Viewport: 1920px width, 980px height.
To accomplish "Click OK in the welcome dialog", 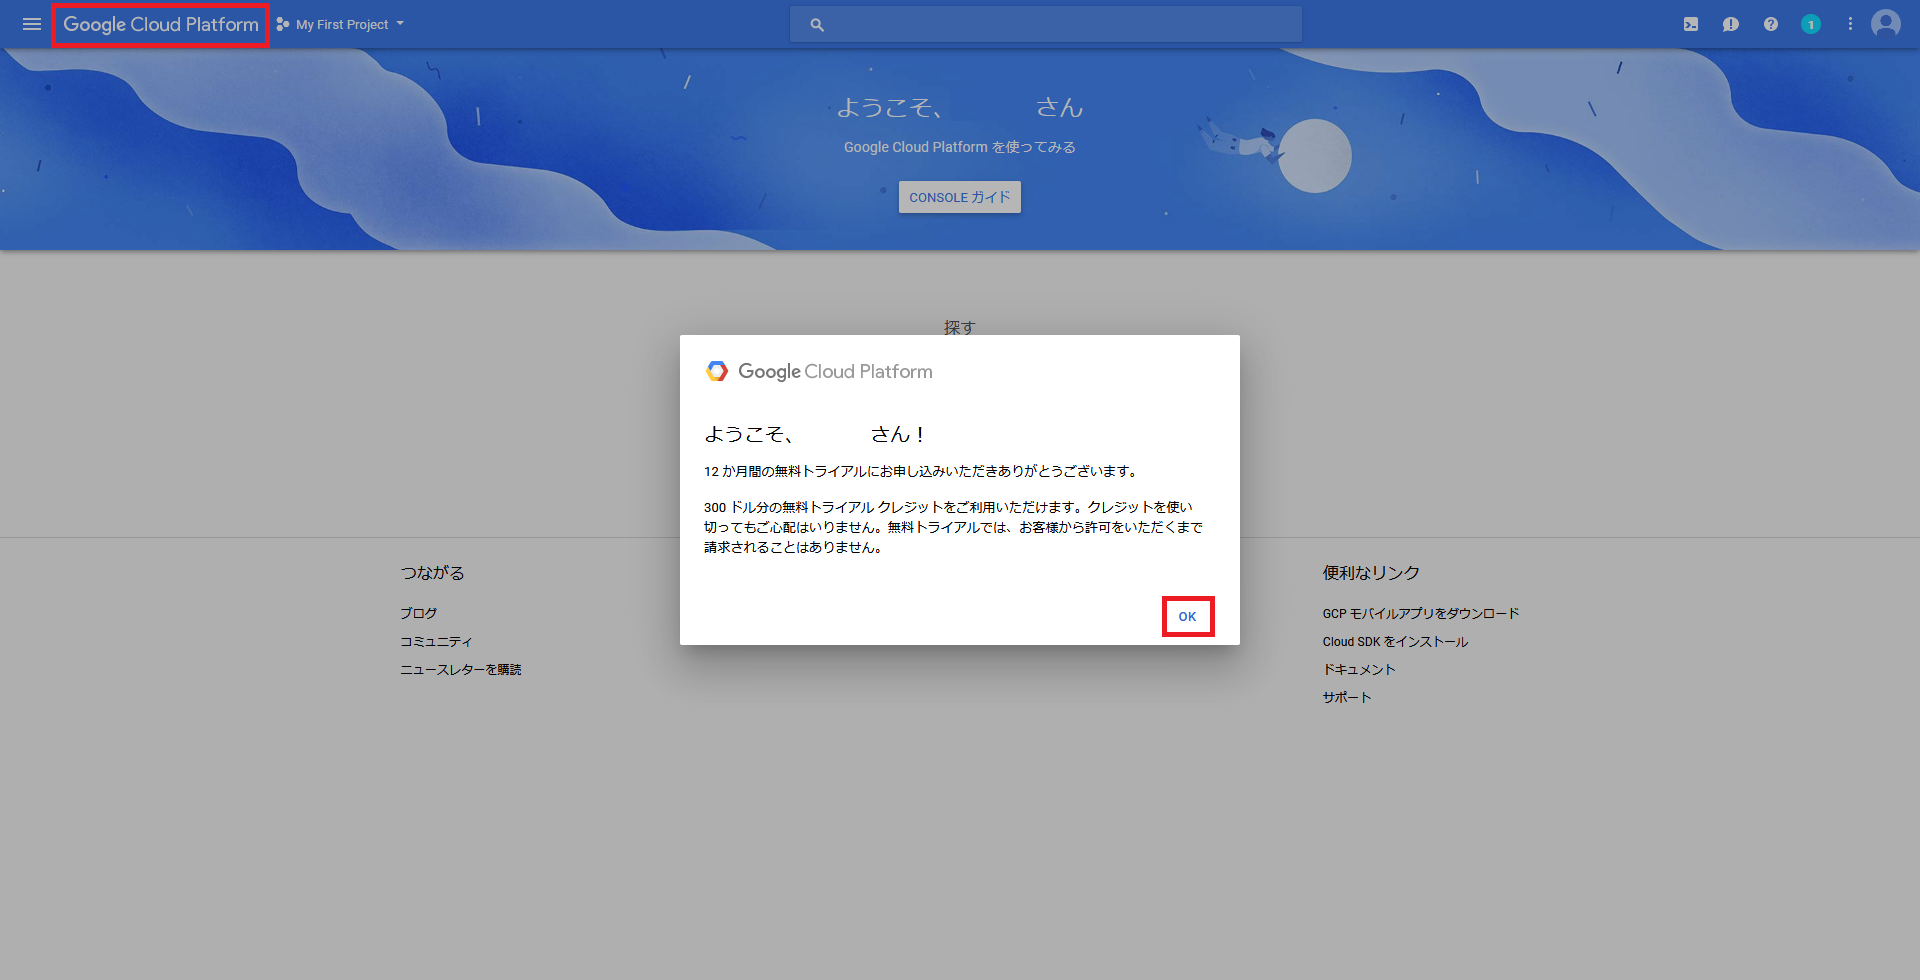I will click(1188, 616).
